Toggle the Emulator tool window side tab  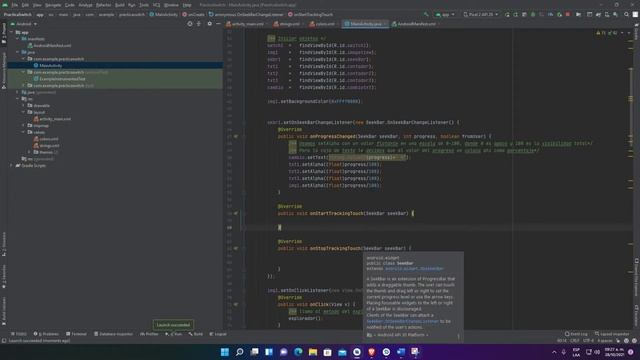pyautogui.click(x=636, y=315)
